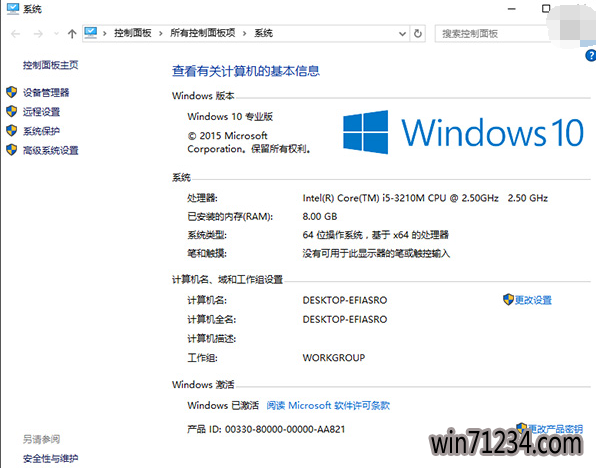This screenshot has height=468, width=596.
Task: Refresh the page with the refresh button
Action: coord(418,34)
